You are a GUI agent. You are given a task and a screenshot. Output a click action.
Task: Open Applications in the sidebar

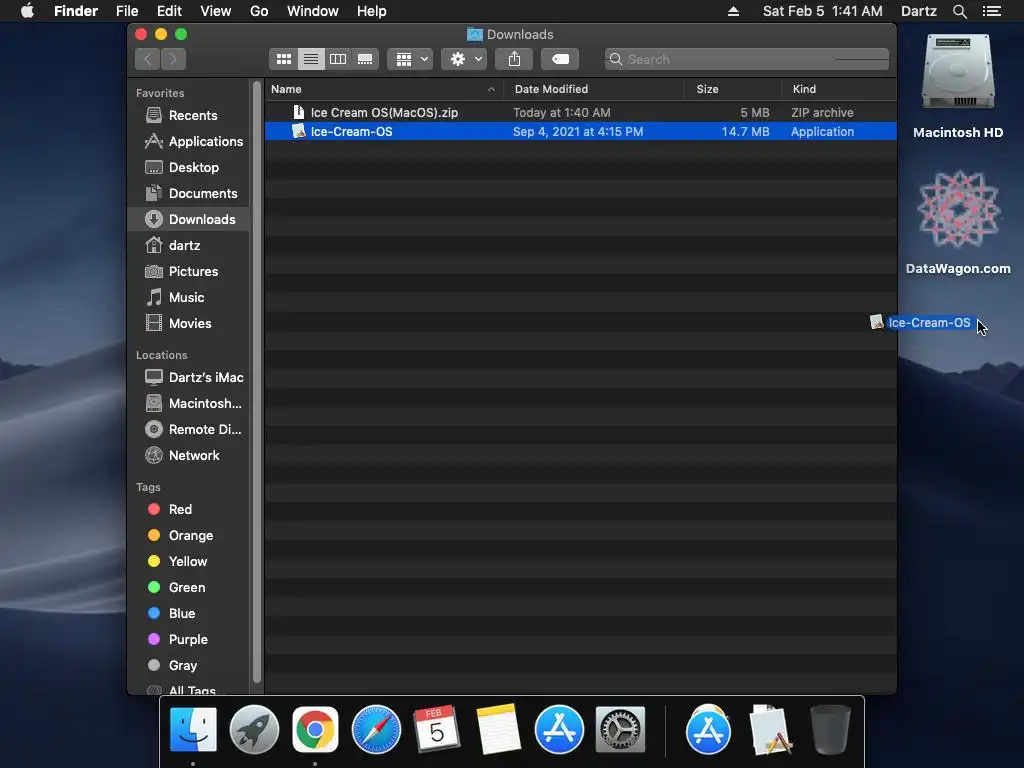[x=189, y=142]
